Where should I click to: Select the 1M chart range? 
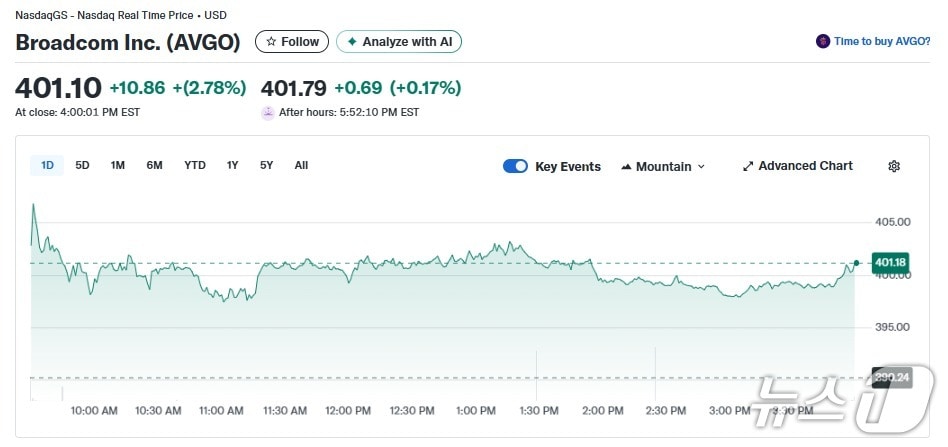[118, 165]
